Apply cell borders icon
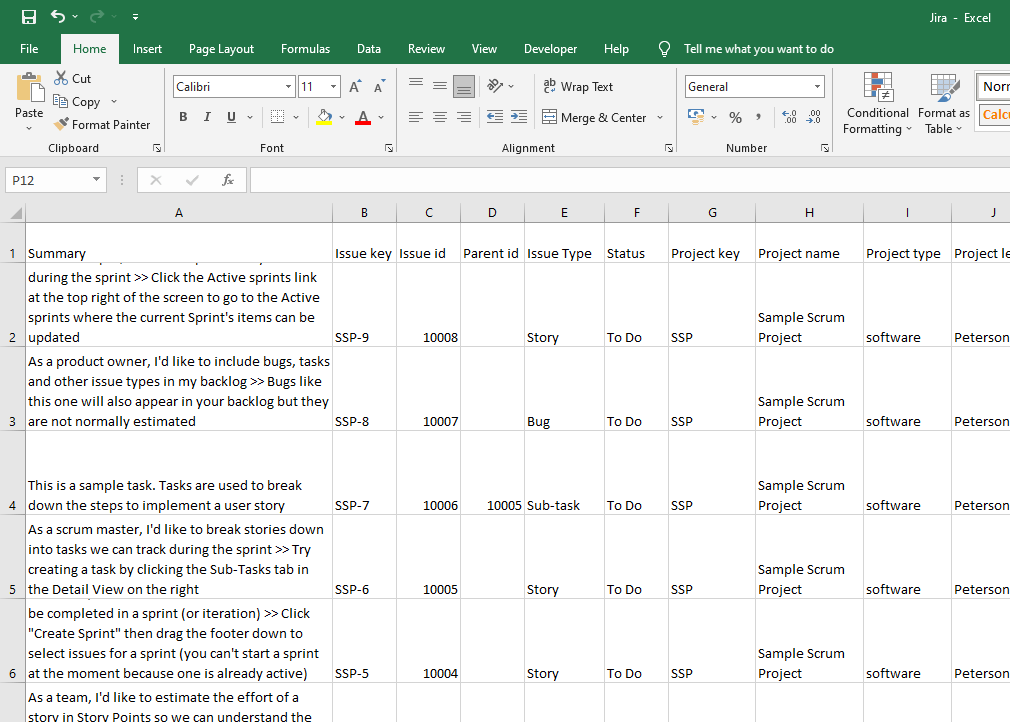Screen dimensions: 1010x722 (278, 117)
